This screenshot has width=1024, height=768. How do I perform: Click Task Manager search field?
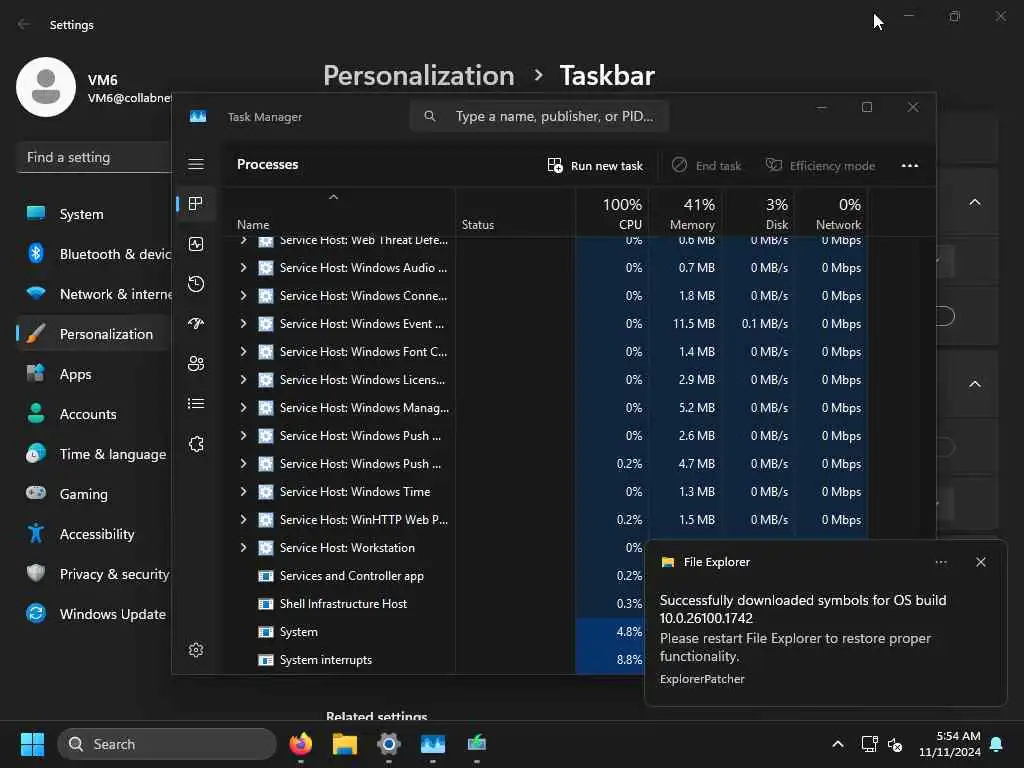coord(539,116)
